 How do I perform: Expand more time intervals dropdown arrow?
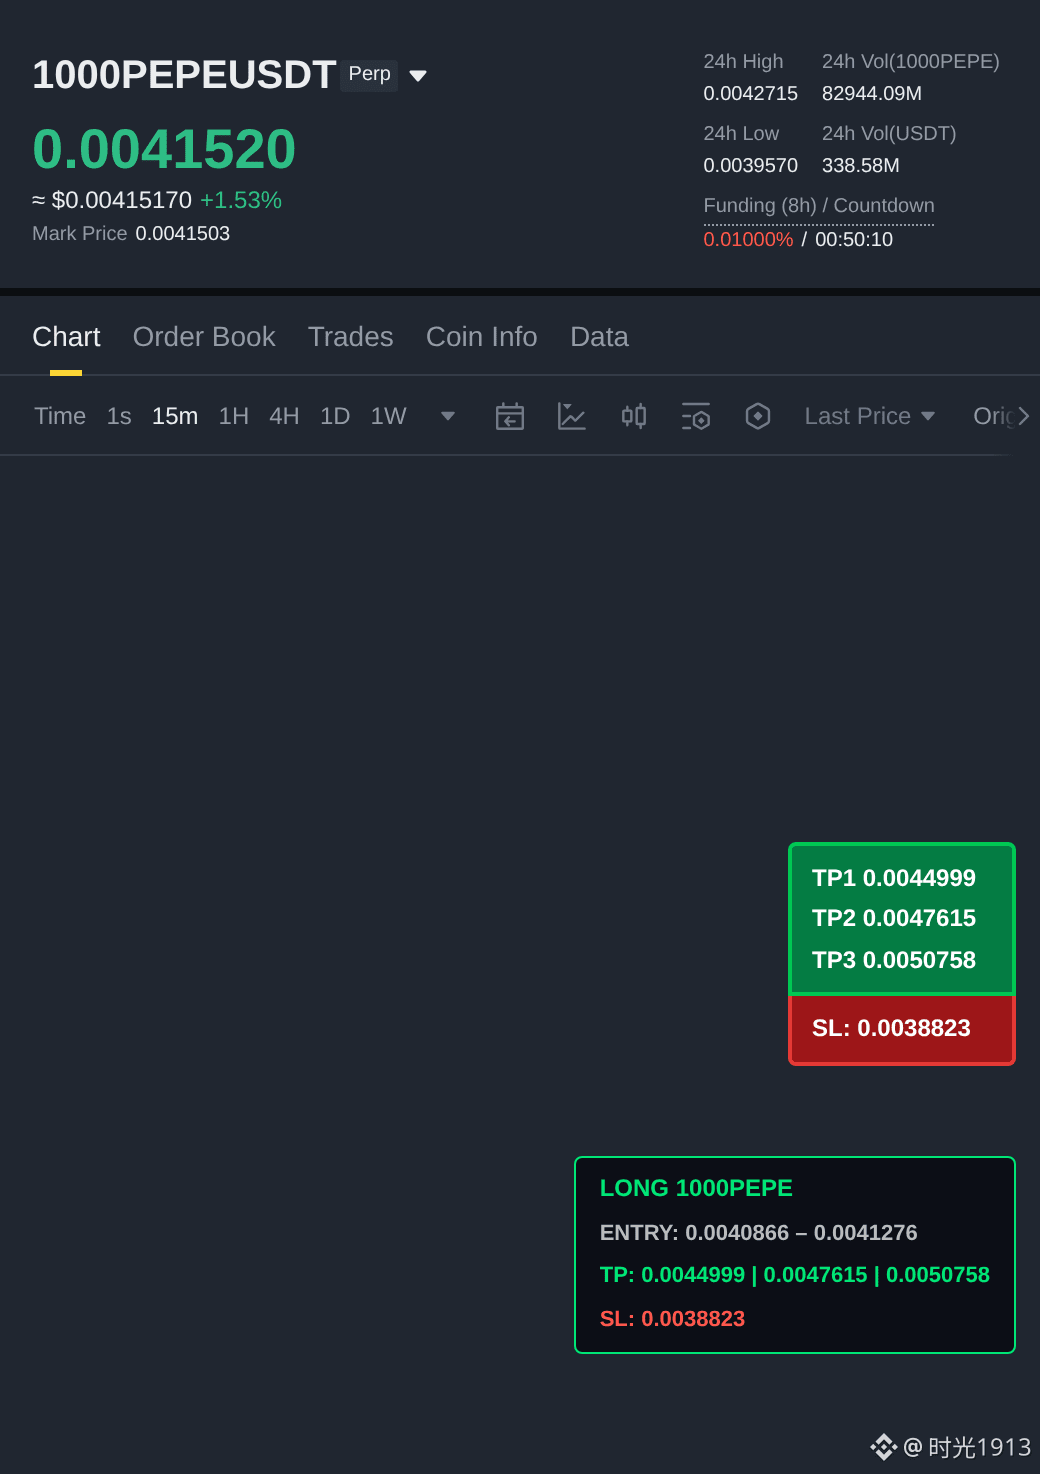point(448,416)
